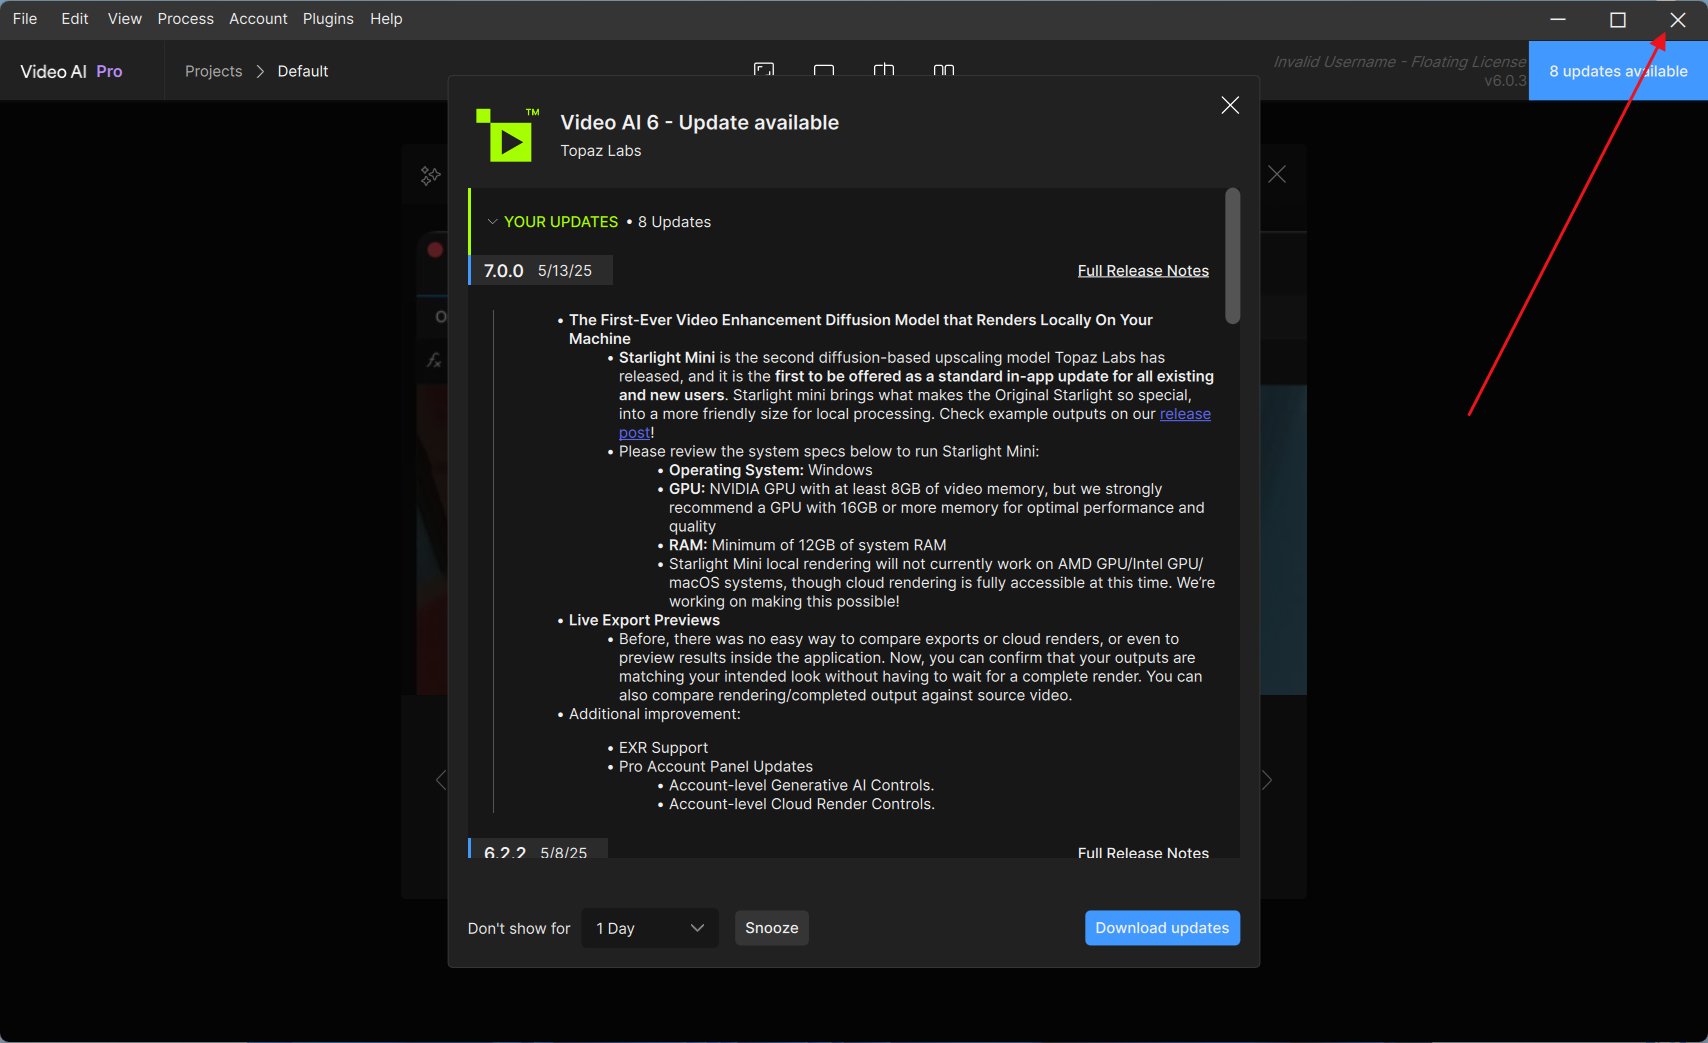Viewport: 1708px width, 1043px height.
Task: Open the File menu
Action: click(x=25, y=19)
